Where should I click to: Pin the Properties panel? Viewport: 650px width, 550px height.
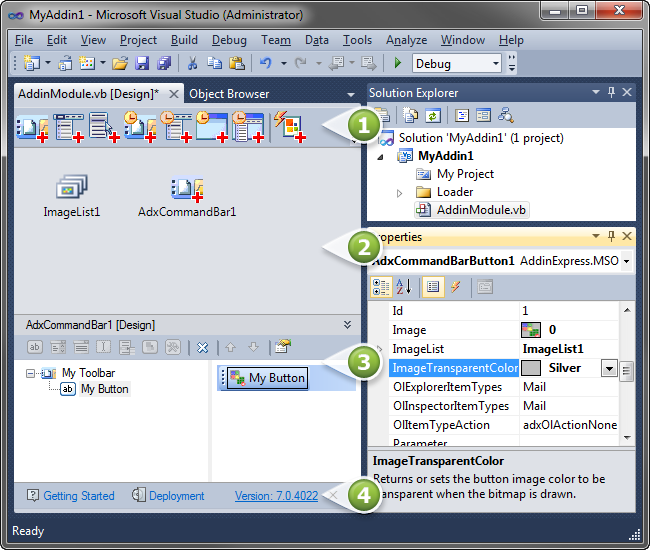click(611, 236)
